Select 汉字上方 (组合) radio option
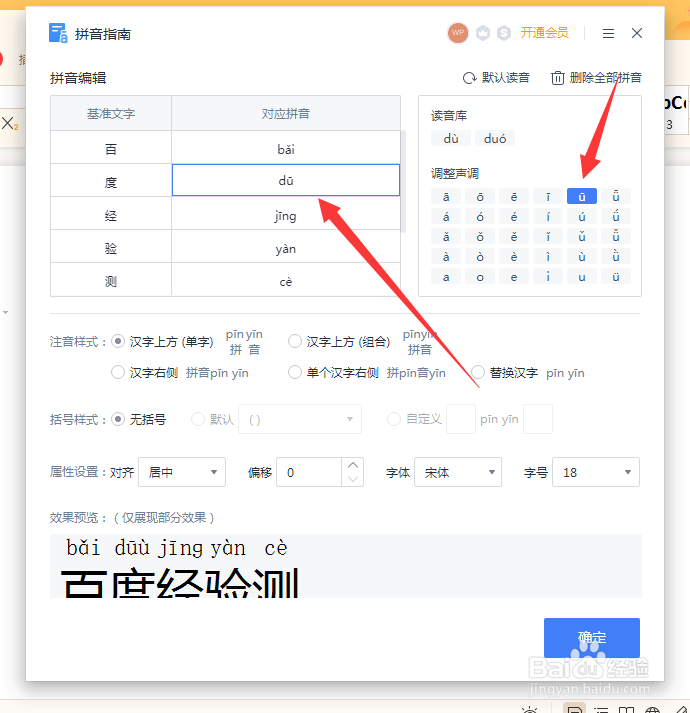 pyautogui.click(x=295, y=341)
